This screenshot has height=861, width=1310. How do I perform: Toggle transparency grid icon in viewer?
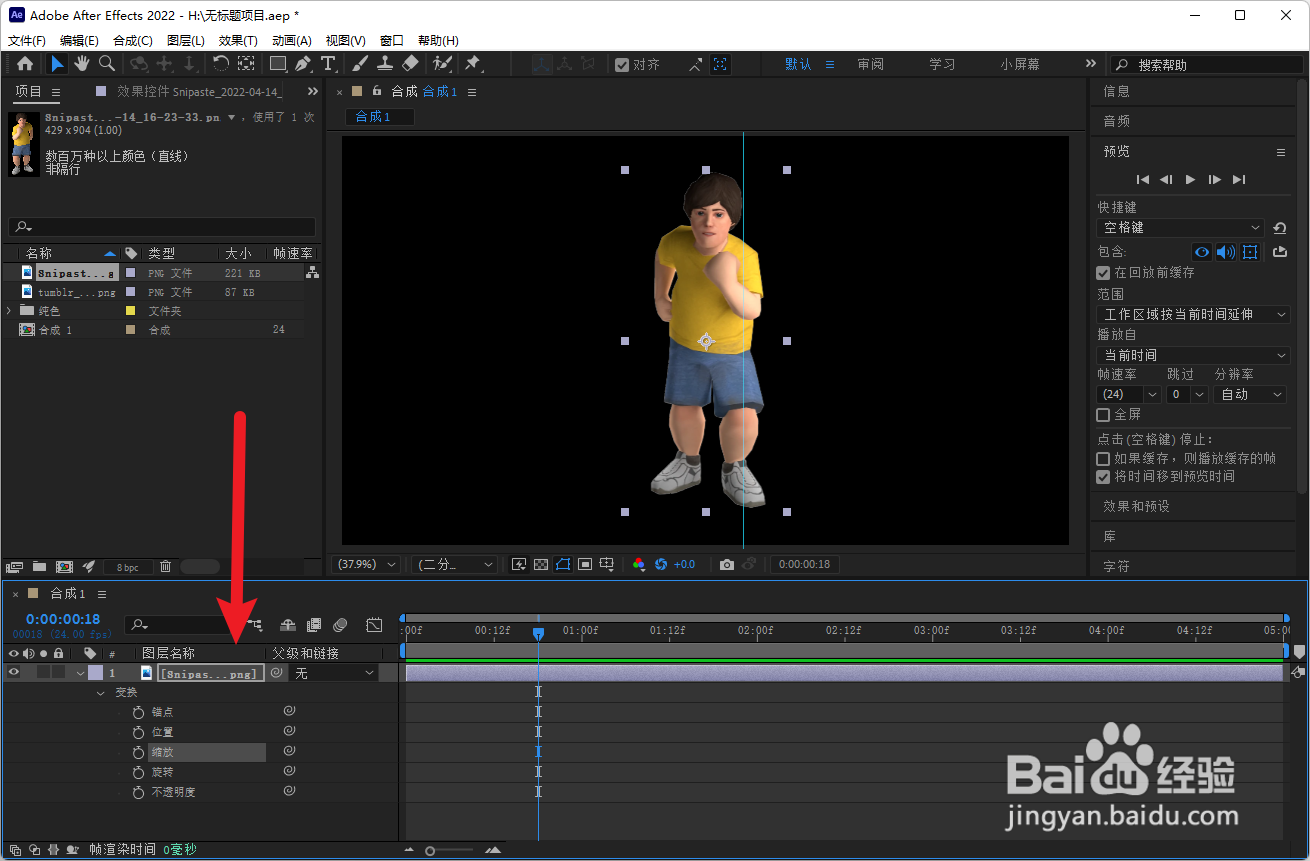click(x=541, y=564)
